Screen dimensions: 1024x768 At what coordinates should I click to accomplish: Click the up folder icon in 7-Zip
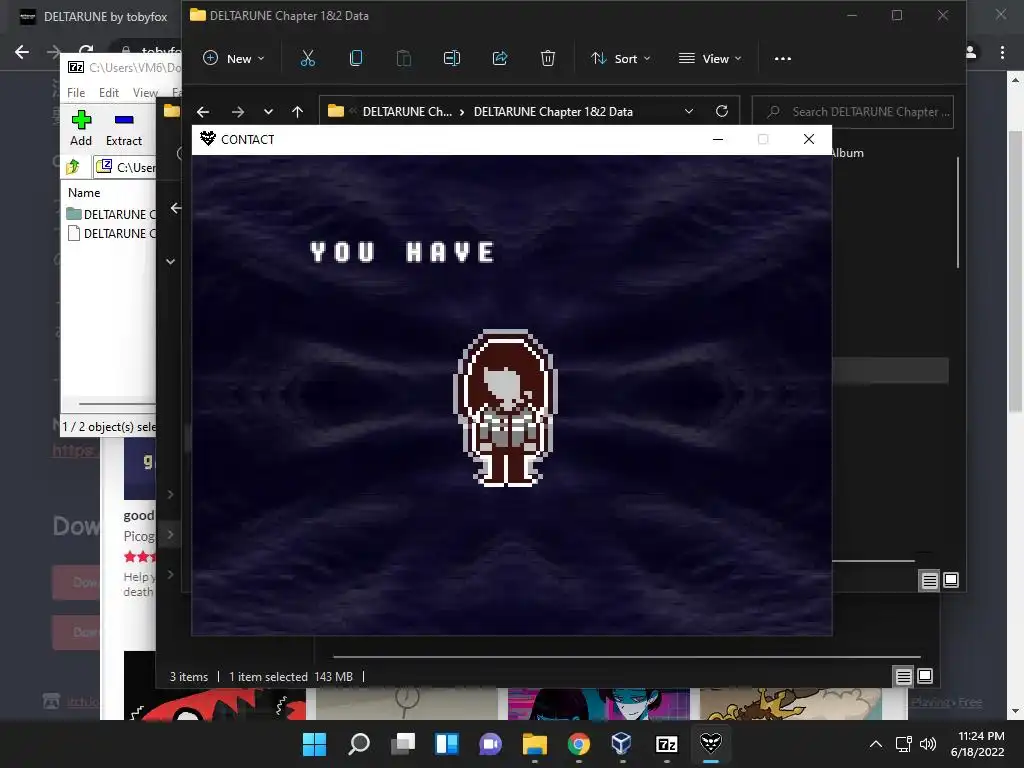click(x=72, y=167)
